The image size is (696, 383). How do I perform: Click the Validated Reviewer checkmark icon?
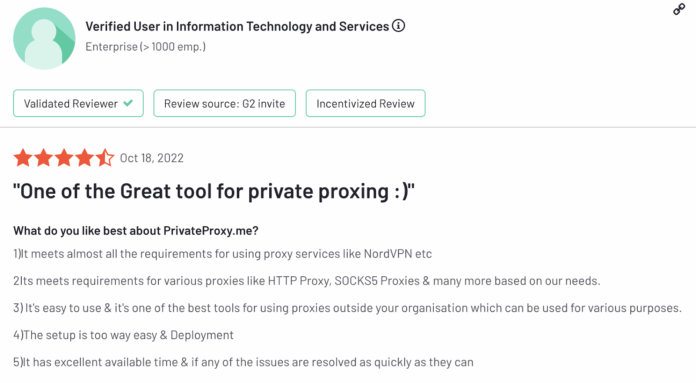click(x=128, y=103)
